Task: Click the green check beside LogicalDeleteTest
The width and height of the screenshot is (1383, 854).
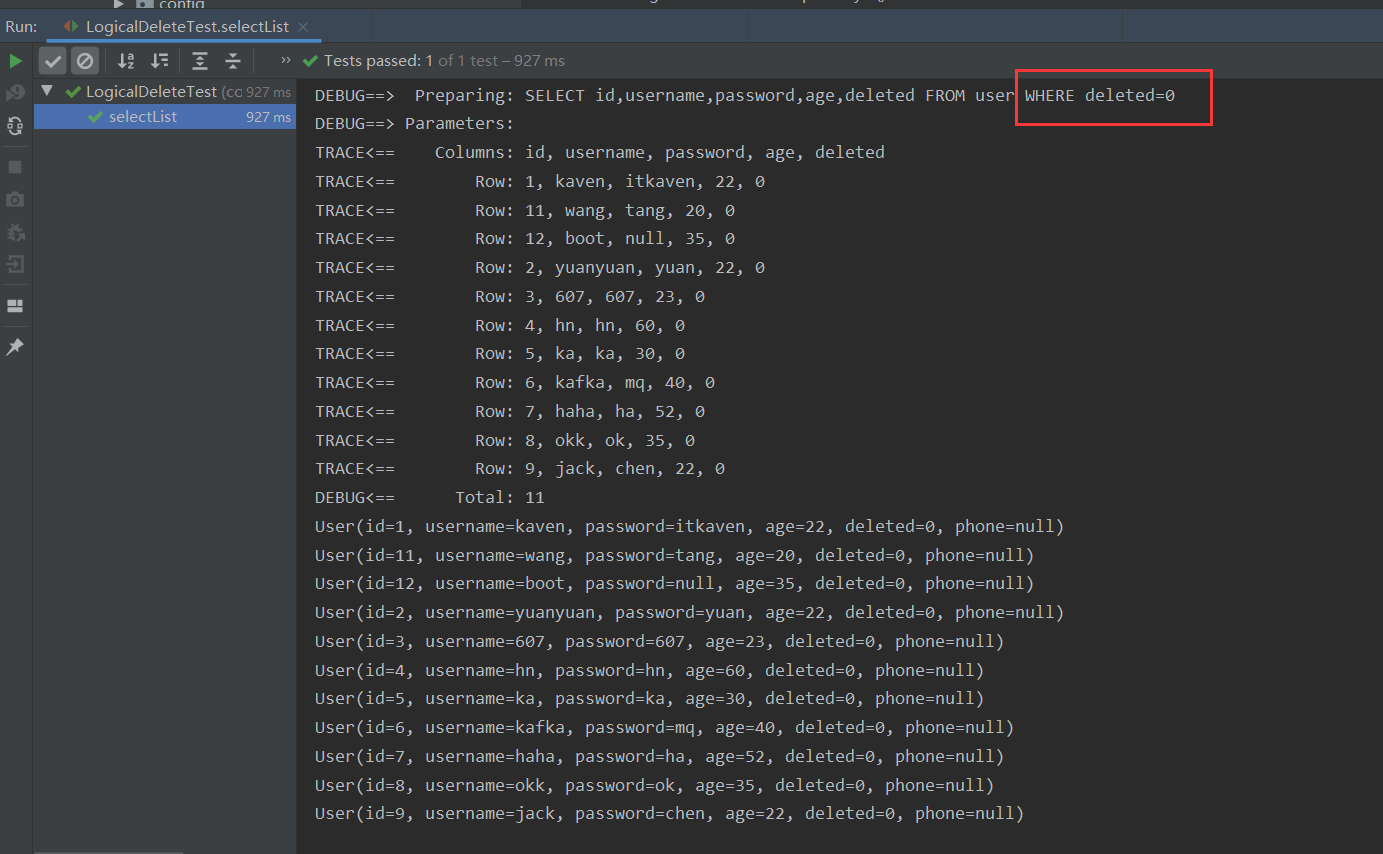Action: (72, 92)
